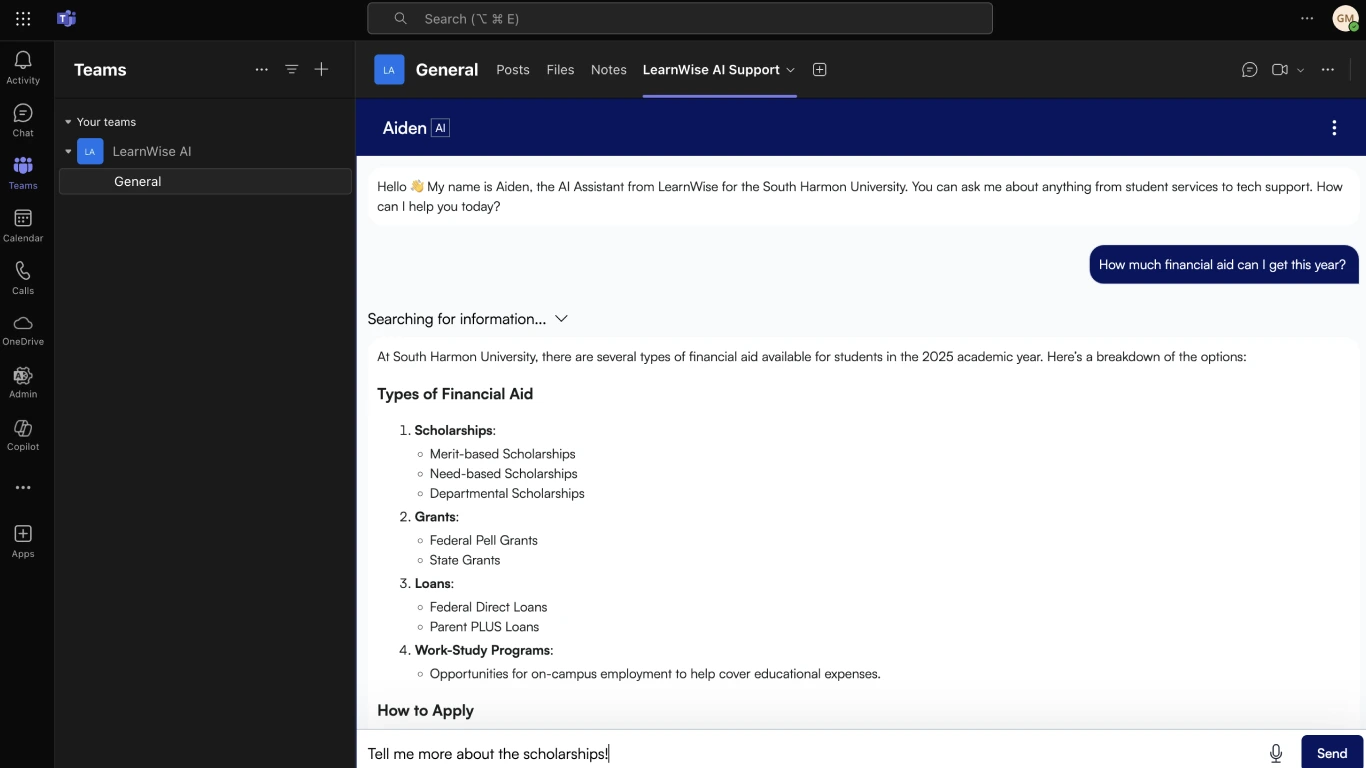Click Parent PLUS Loans list item
This screenshot has height=768, width=1366.
pos(485,627)
